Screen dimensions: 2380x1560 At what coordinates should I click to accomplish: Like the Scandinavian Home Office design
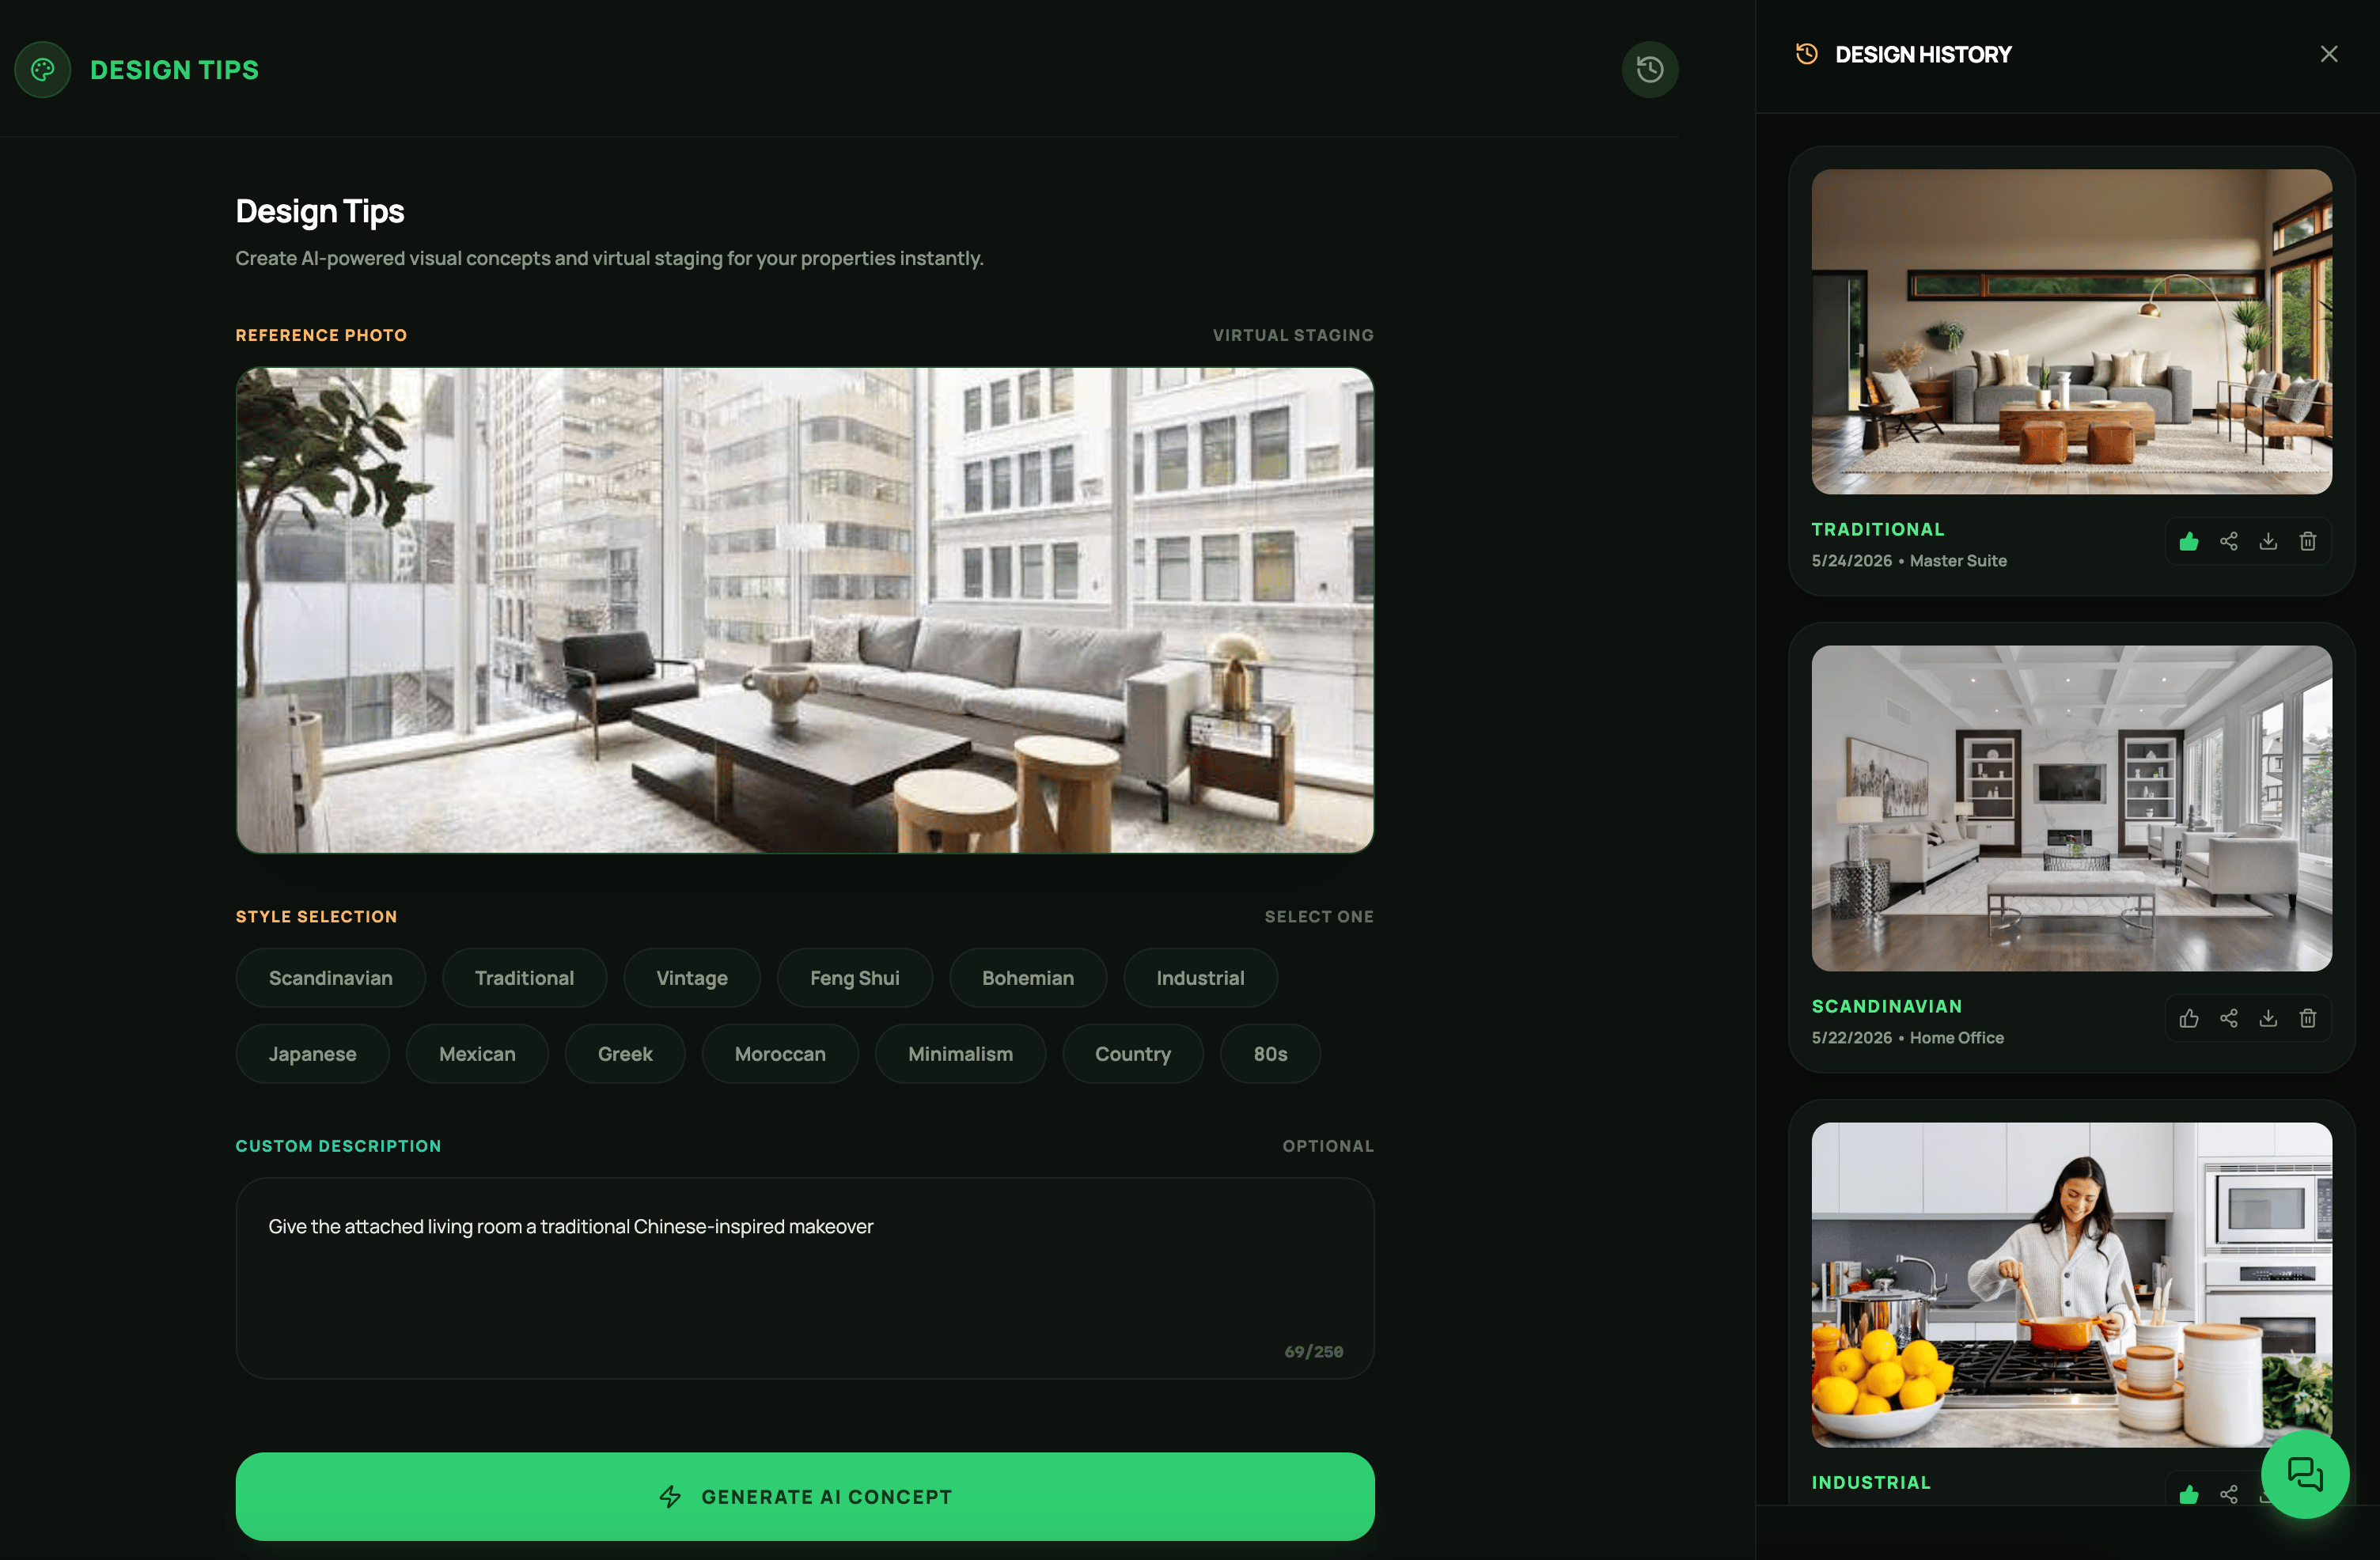pyautogui.click(x=2188, y=1018)
